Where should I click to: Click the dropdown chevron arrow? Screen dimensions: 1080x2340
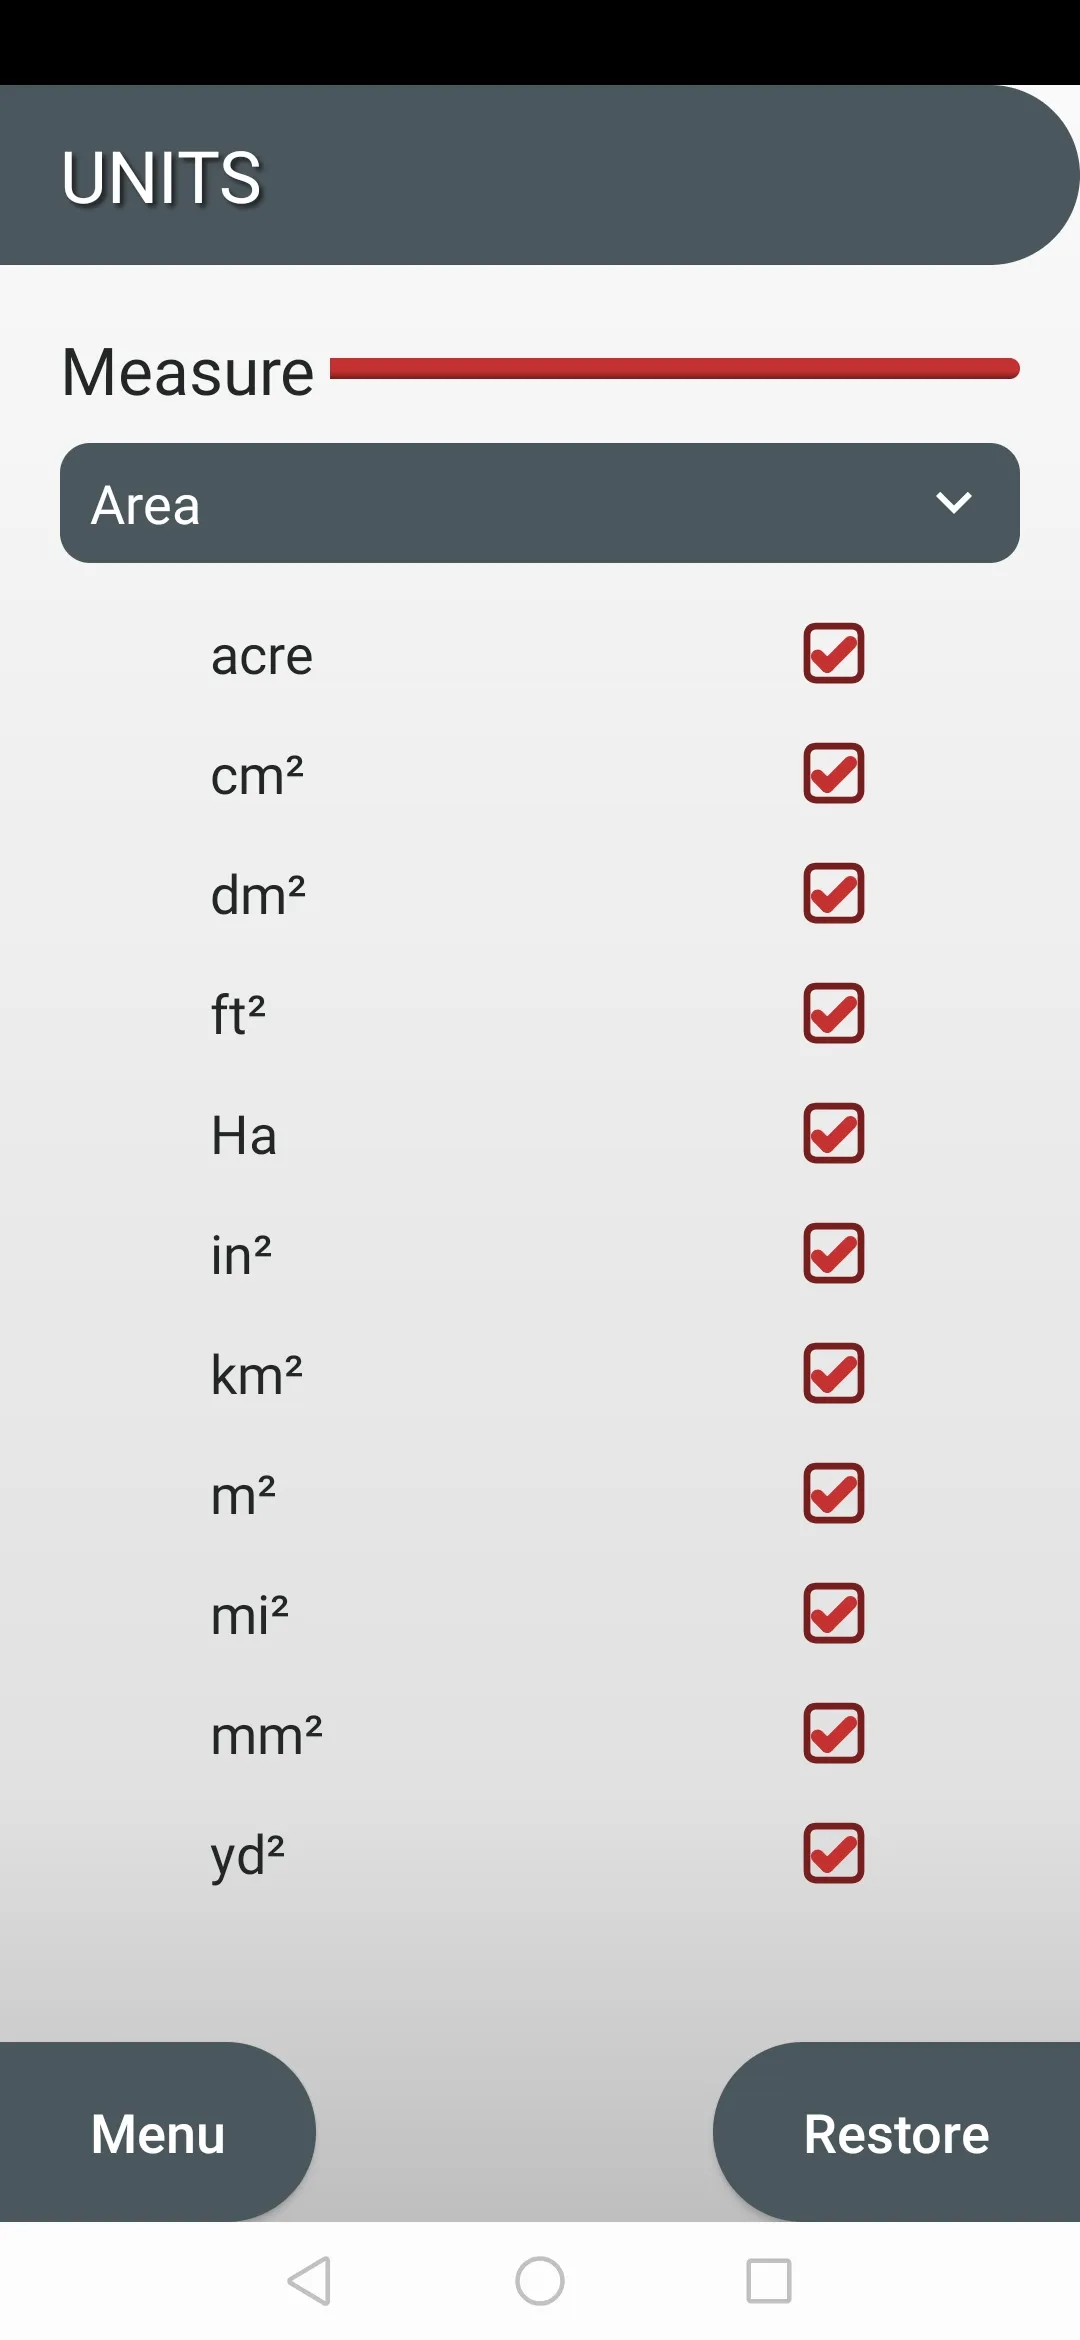[x=954, y=502]
